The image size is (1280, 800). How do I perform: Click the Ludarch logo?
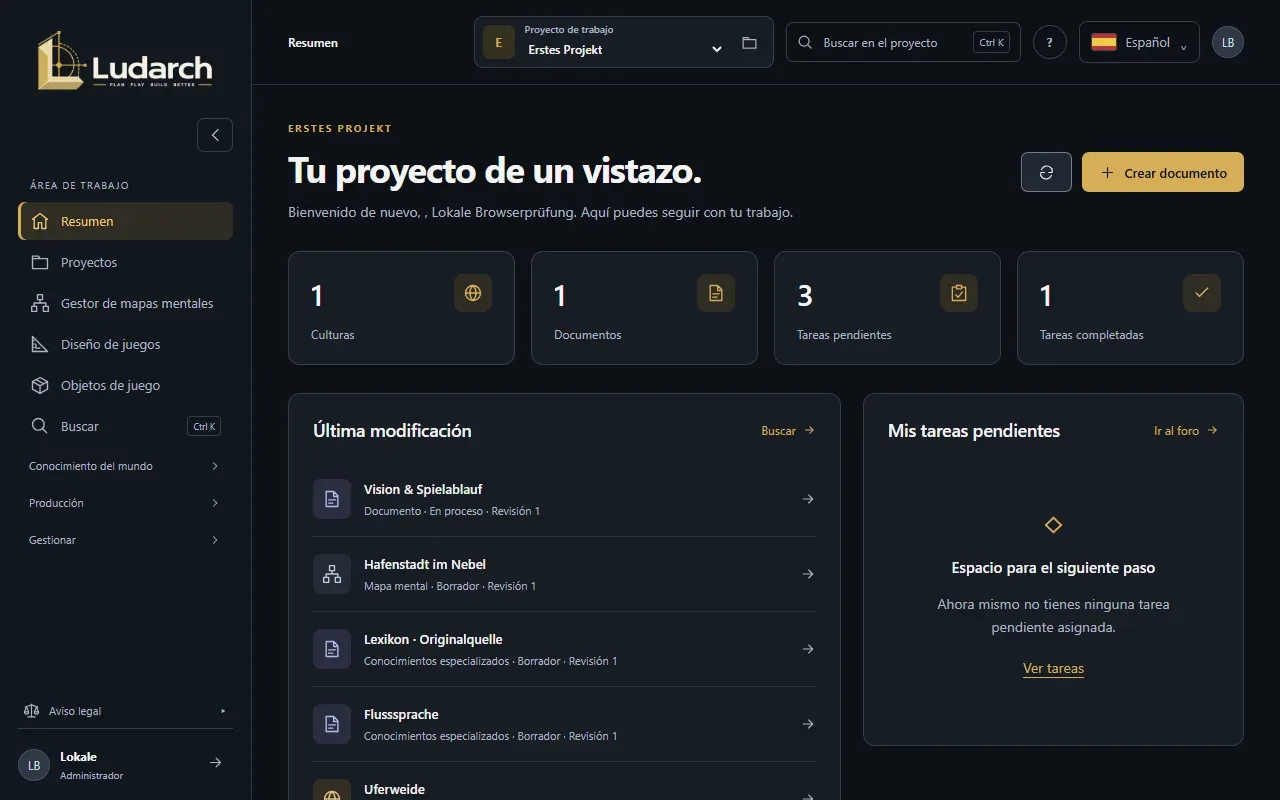click(125, 60)
